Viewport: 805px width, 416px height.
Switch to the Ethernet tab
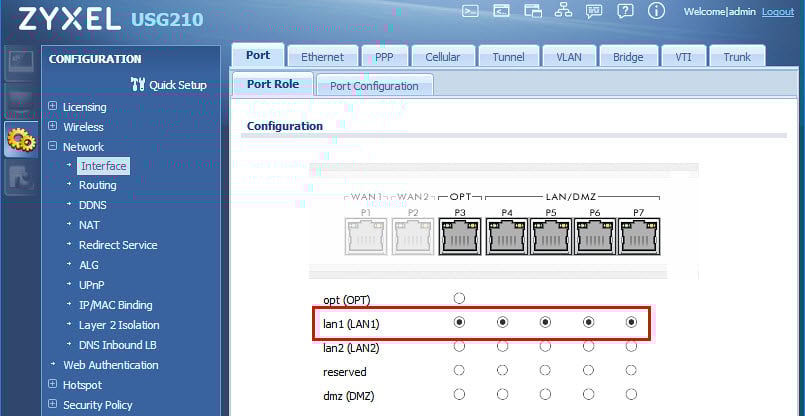pyautogui.click(x=322, y=56)
